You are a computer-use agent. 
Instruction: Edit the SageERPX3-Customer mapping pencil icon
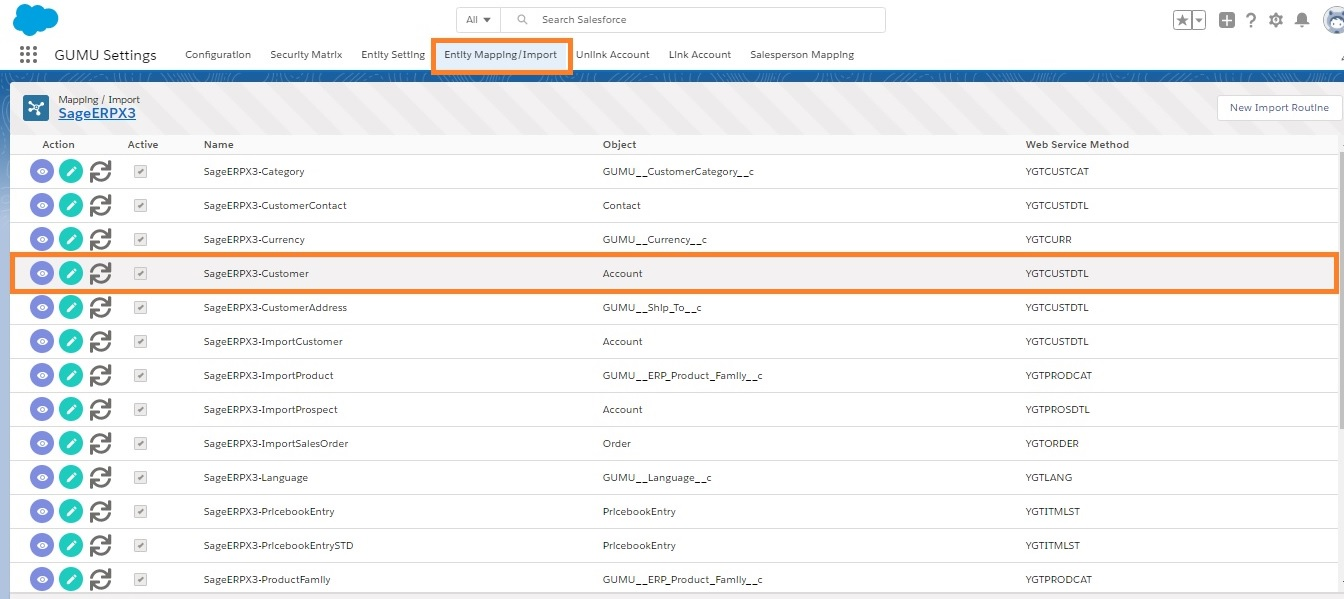point(71,273)
